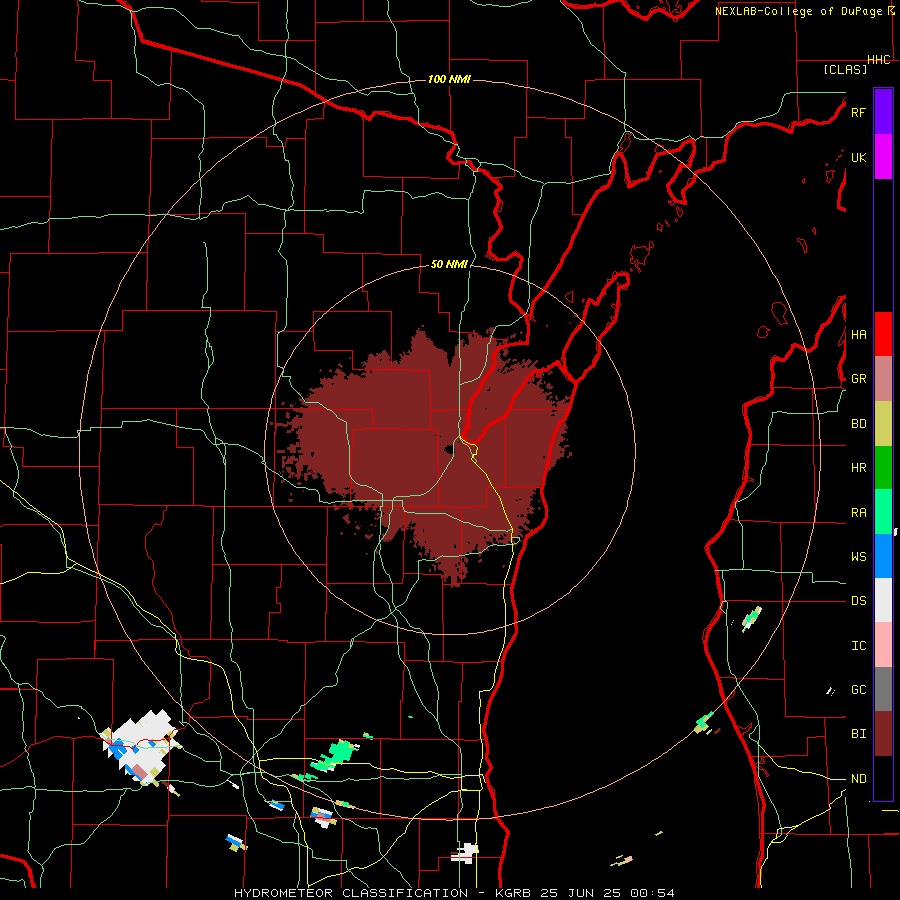Viewport: 900px width, 900px height.
Task: Click the 25 JUN 25 date text
Action: pyautogui.click(x=583, y=893)
